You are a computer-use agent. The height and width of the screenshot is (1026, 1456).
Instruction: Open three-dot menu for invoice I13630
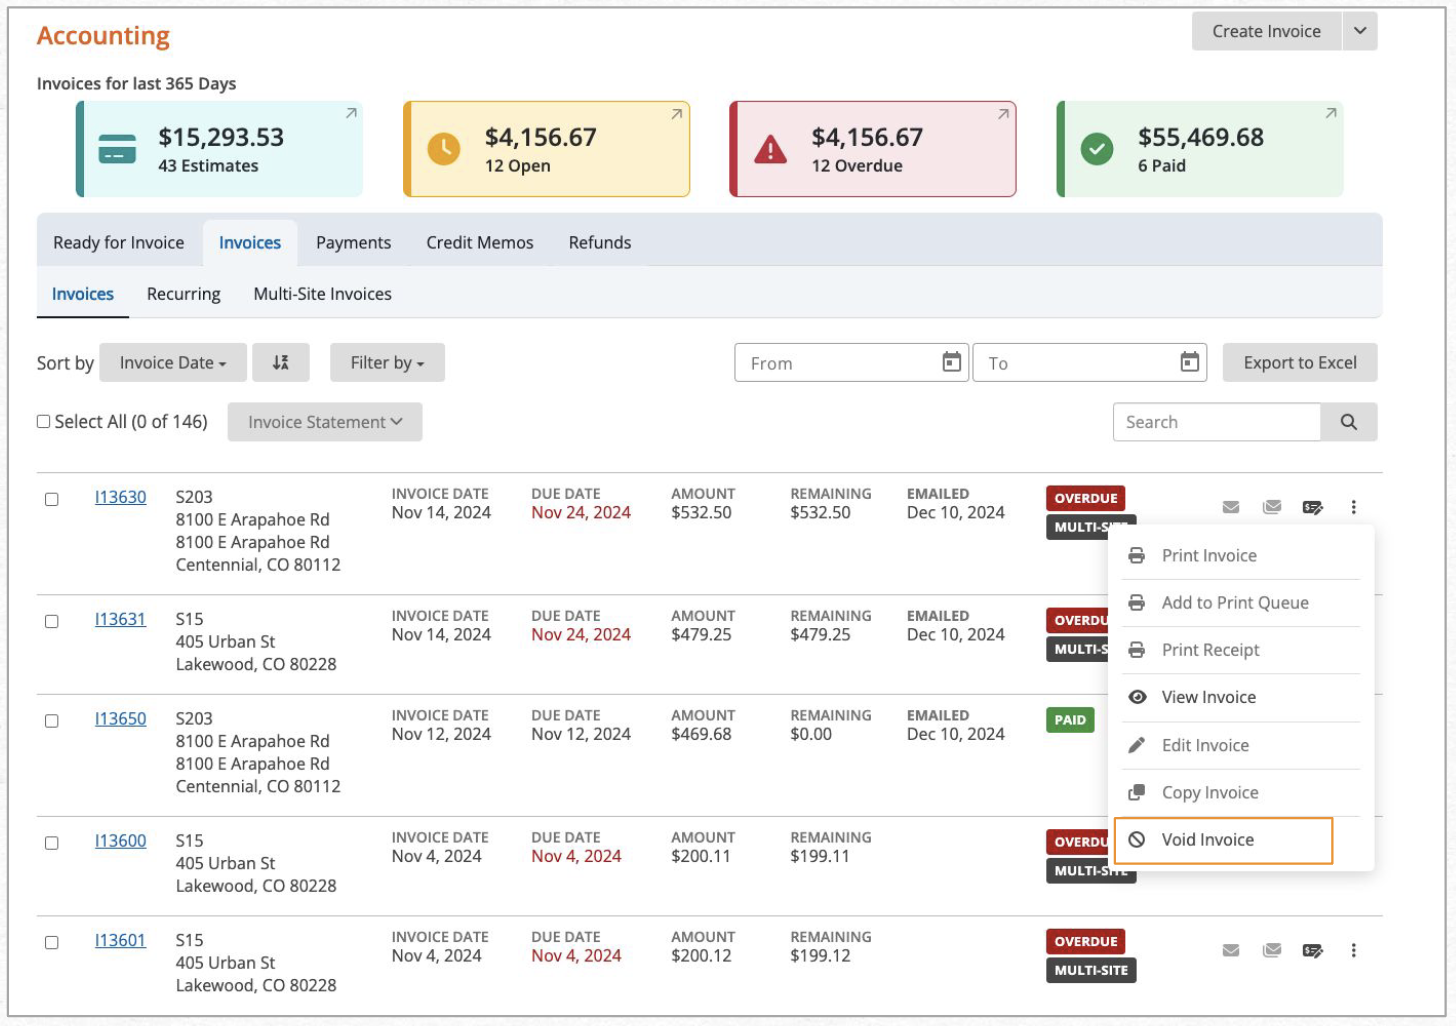(x=1353, y=507)
